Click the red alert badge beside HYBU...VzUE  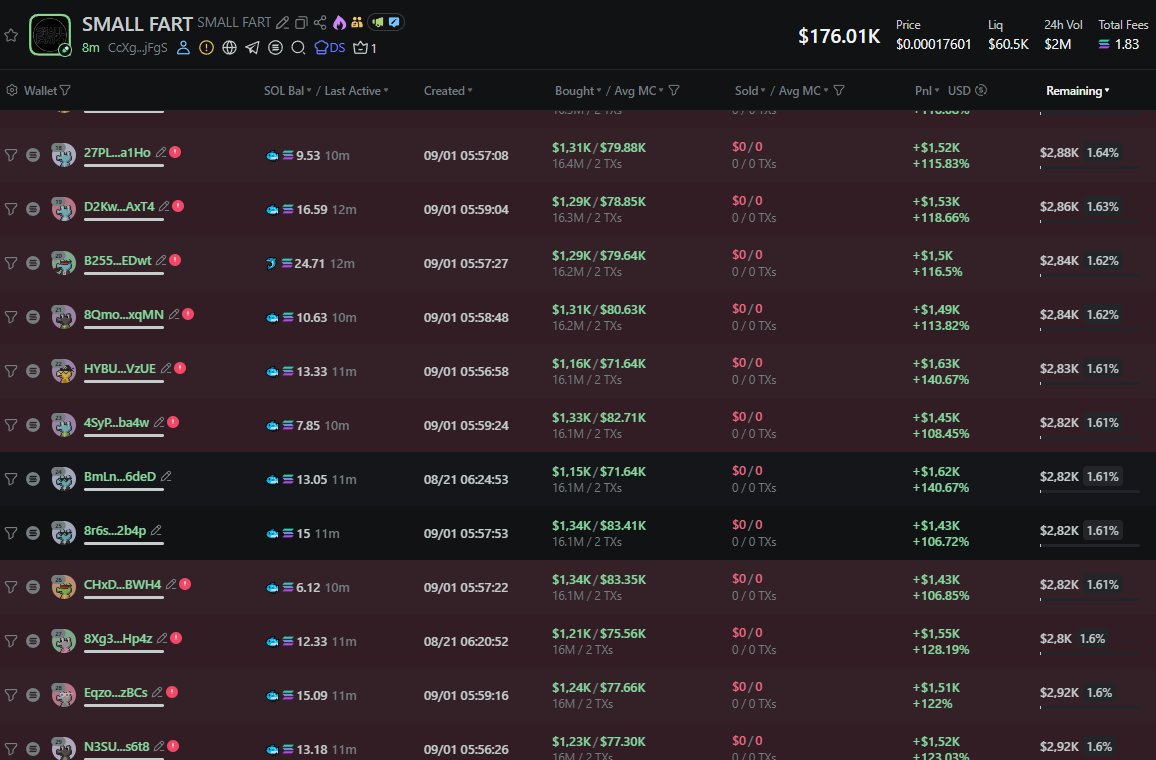tap(180, 368)
